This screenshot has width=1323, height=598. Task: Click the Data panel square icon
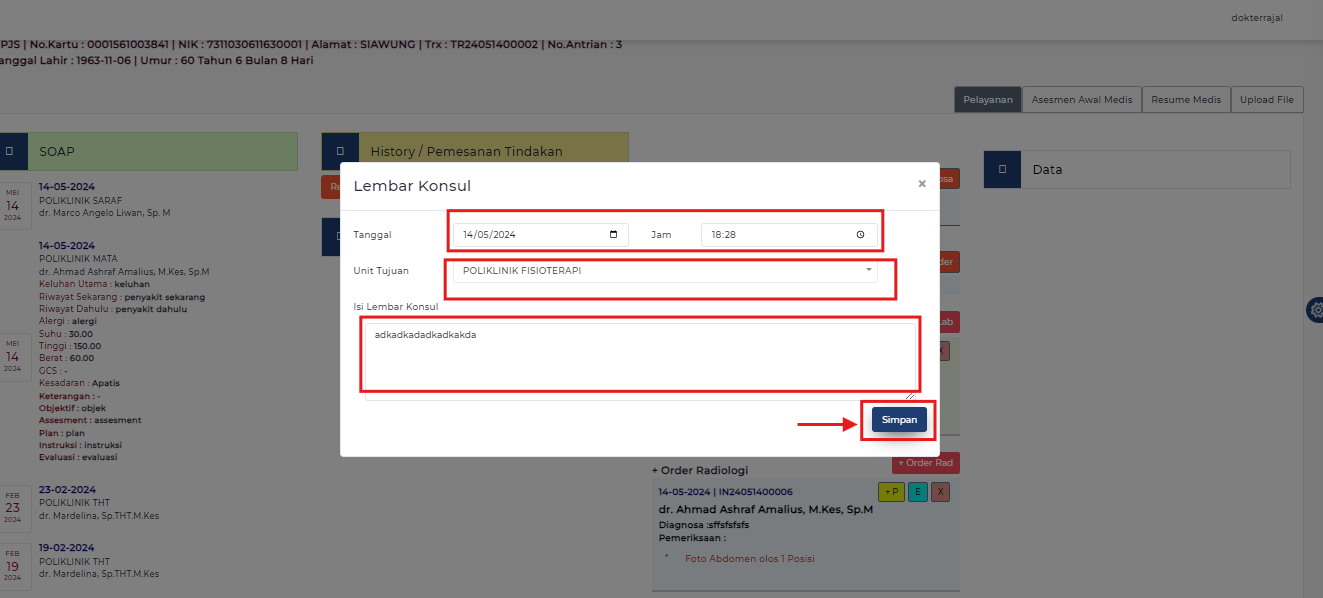pyautogui.click(x=1002, y=169)
